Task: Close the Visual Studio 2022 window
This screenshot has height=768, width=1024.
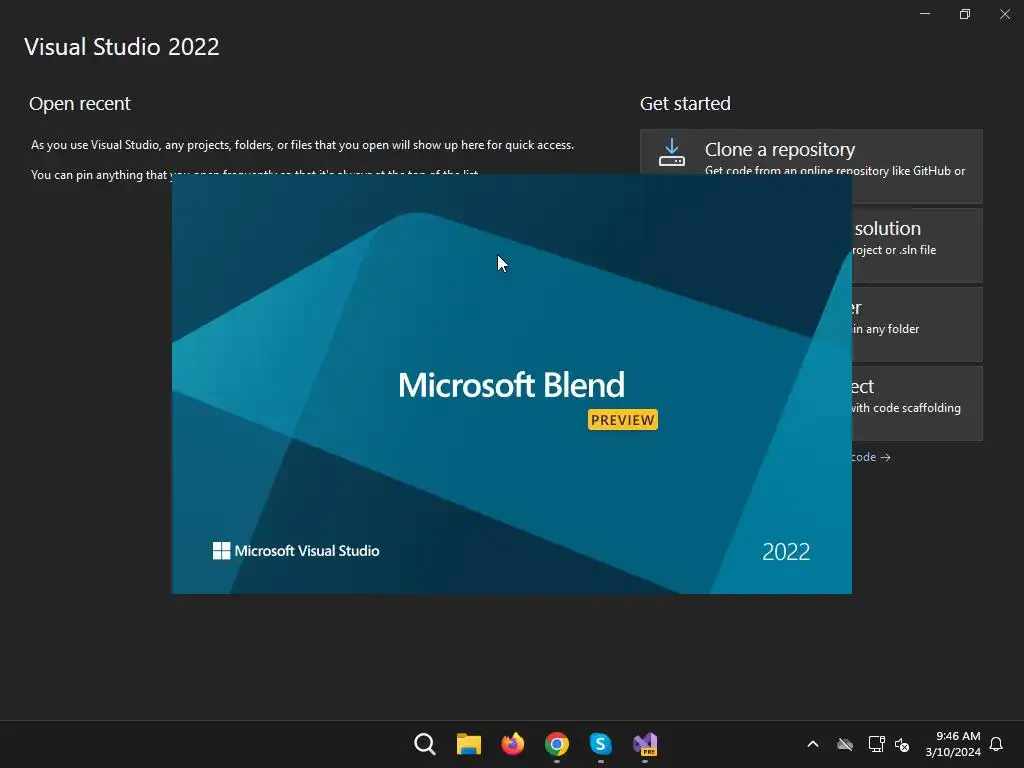Action: click(x=1004, y=14)
